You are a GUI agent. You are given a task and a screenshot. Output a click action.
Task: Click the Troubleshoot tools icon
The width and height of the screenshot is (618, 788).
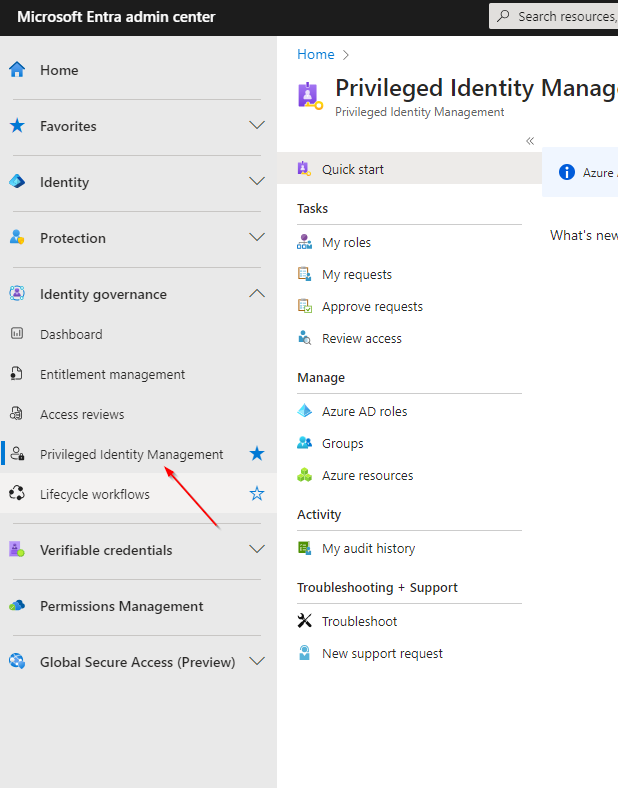[304, 621]
